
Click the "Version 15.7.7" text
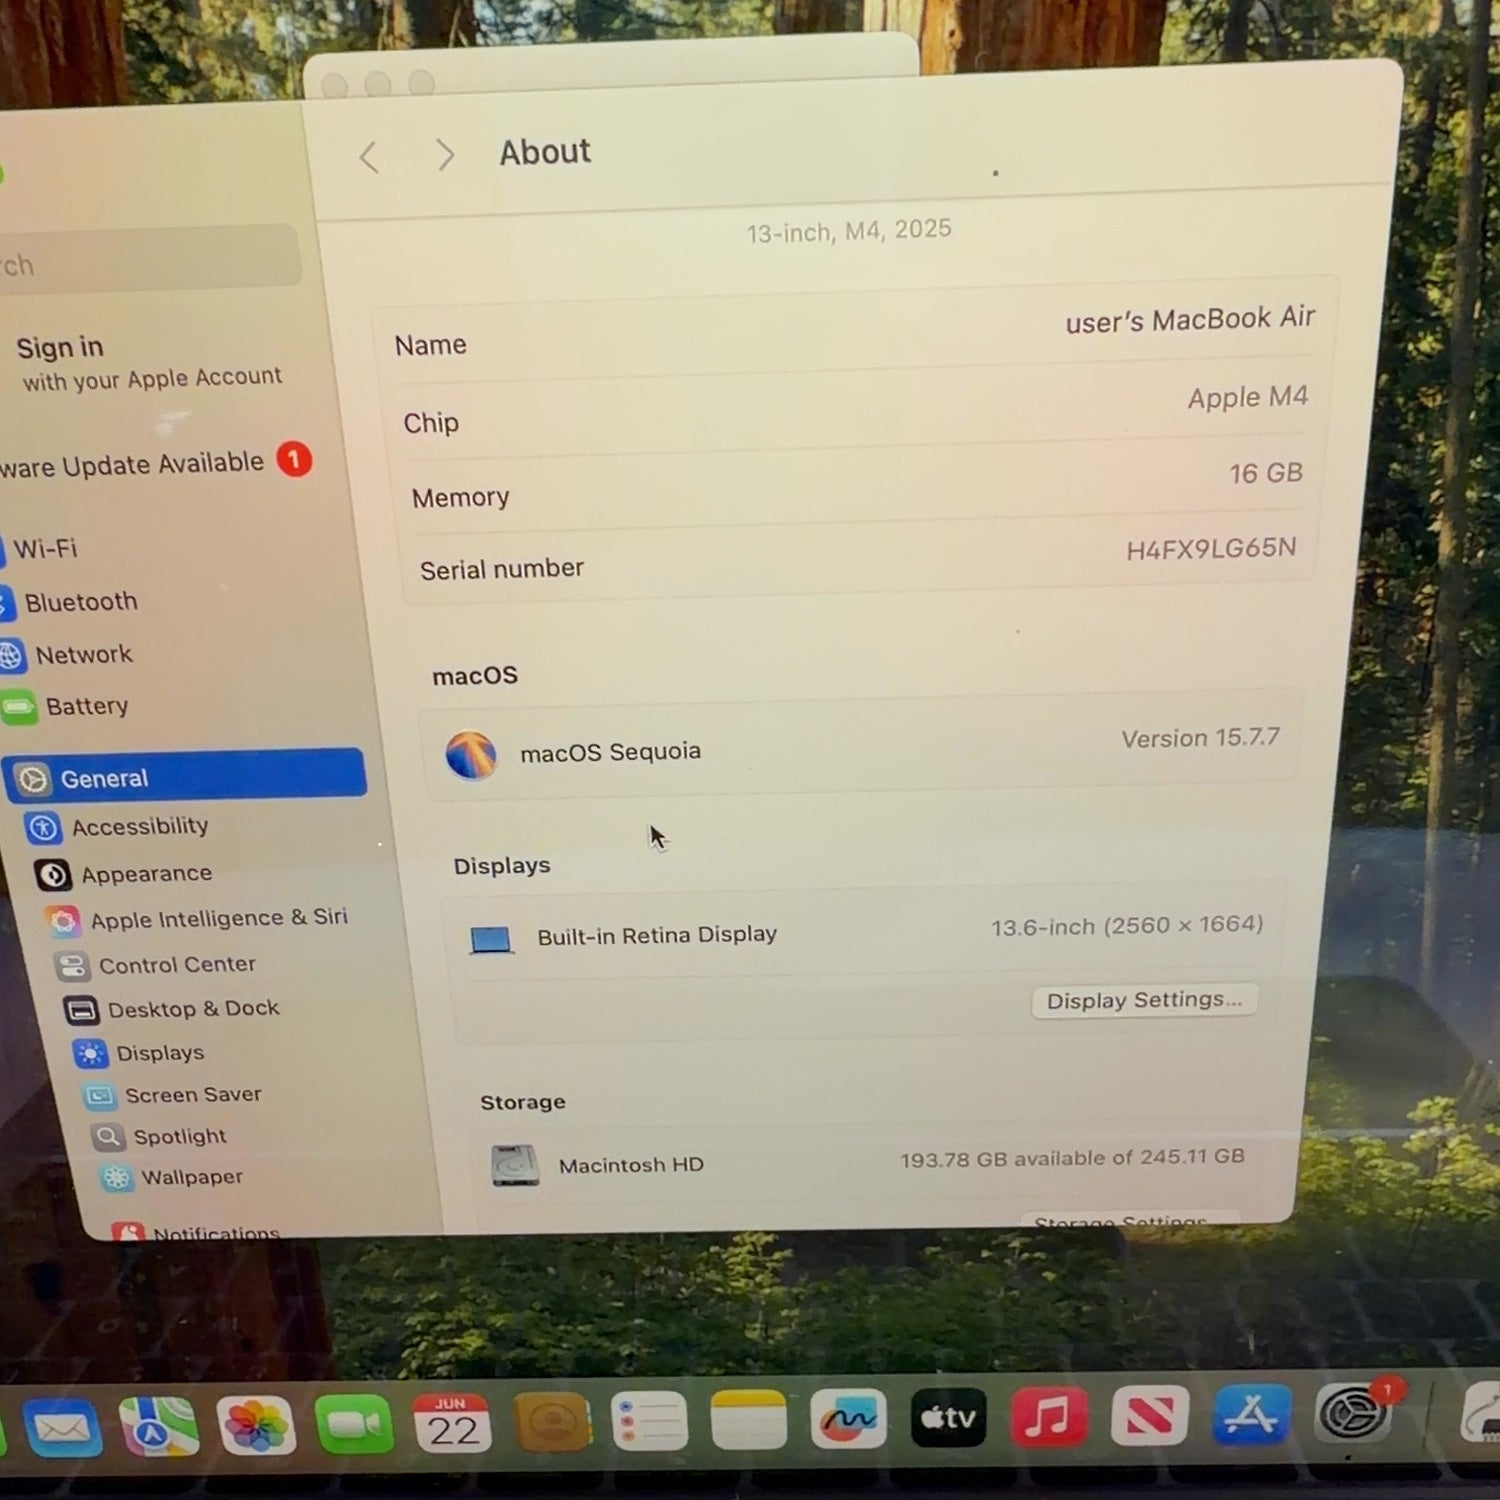pyautogui.click(x=1200, y=738)
